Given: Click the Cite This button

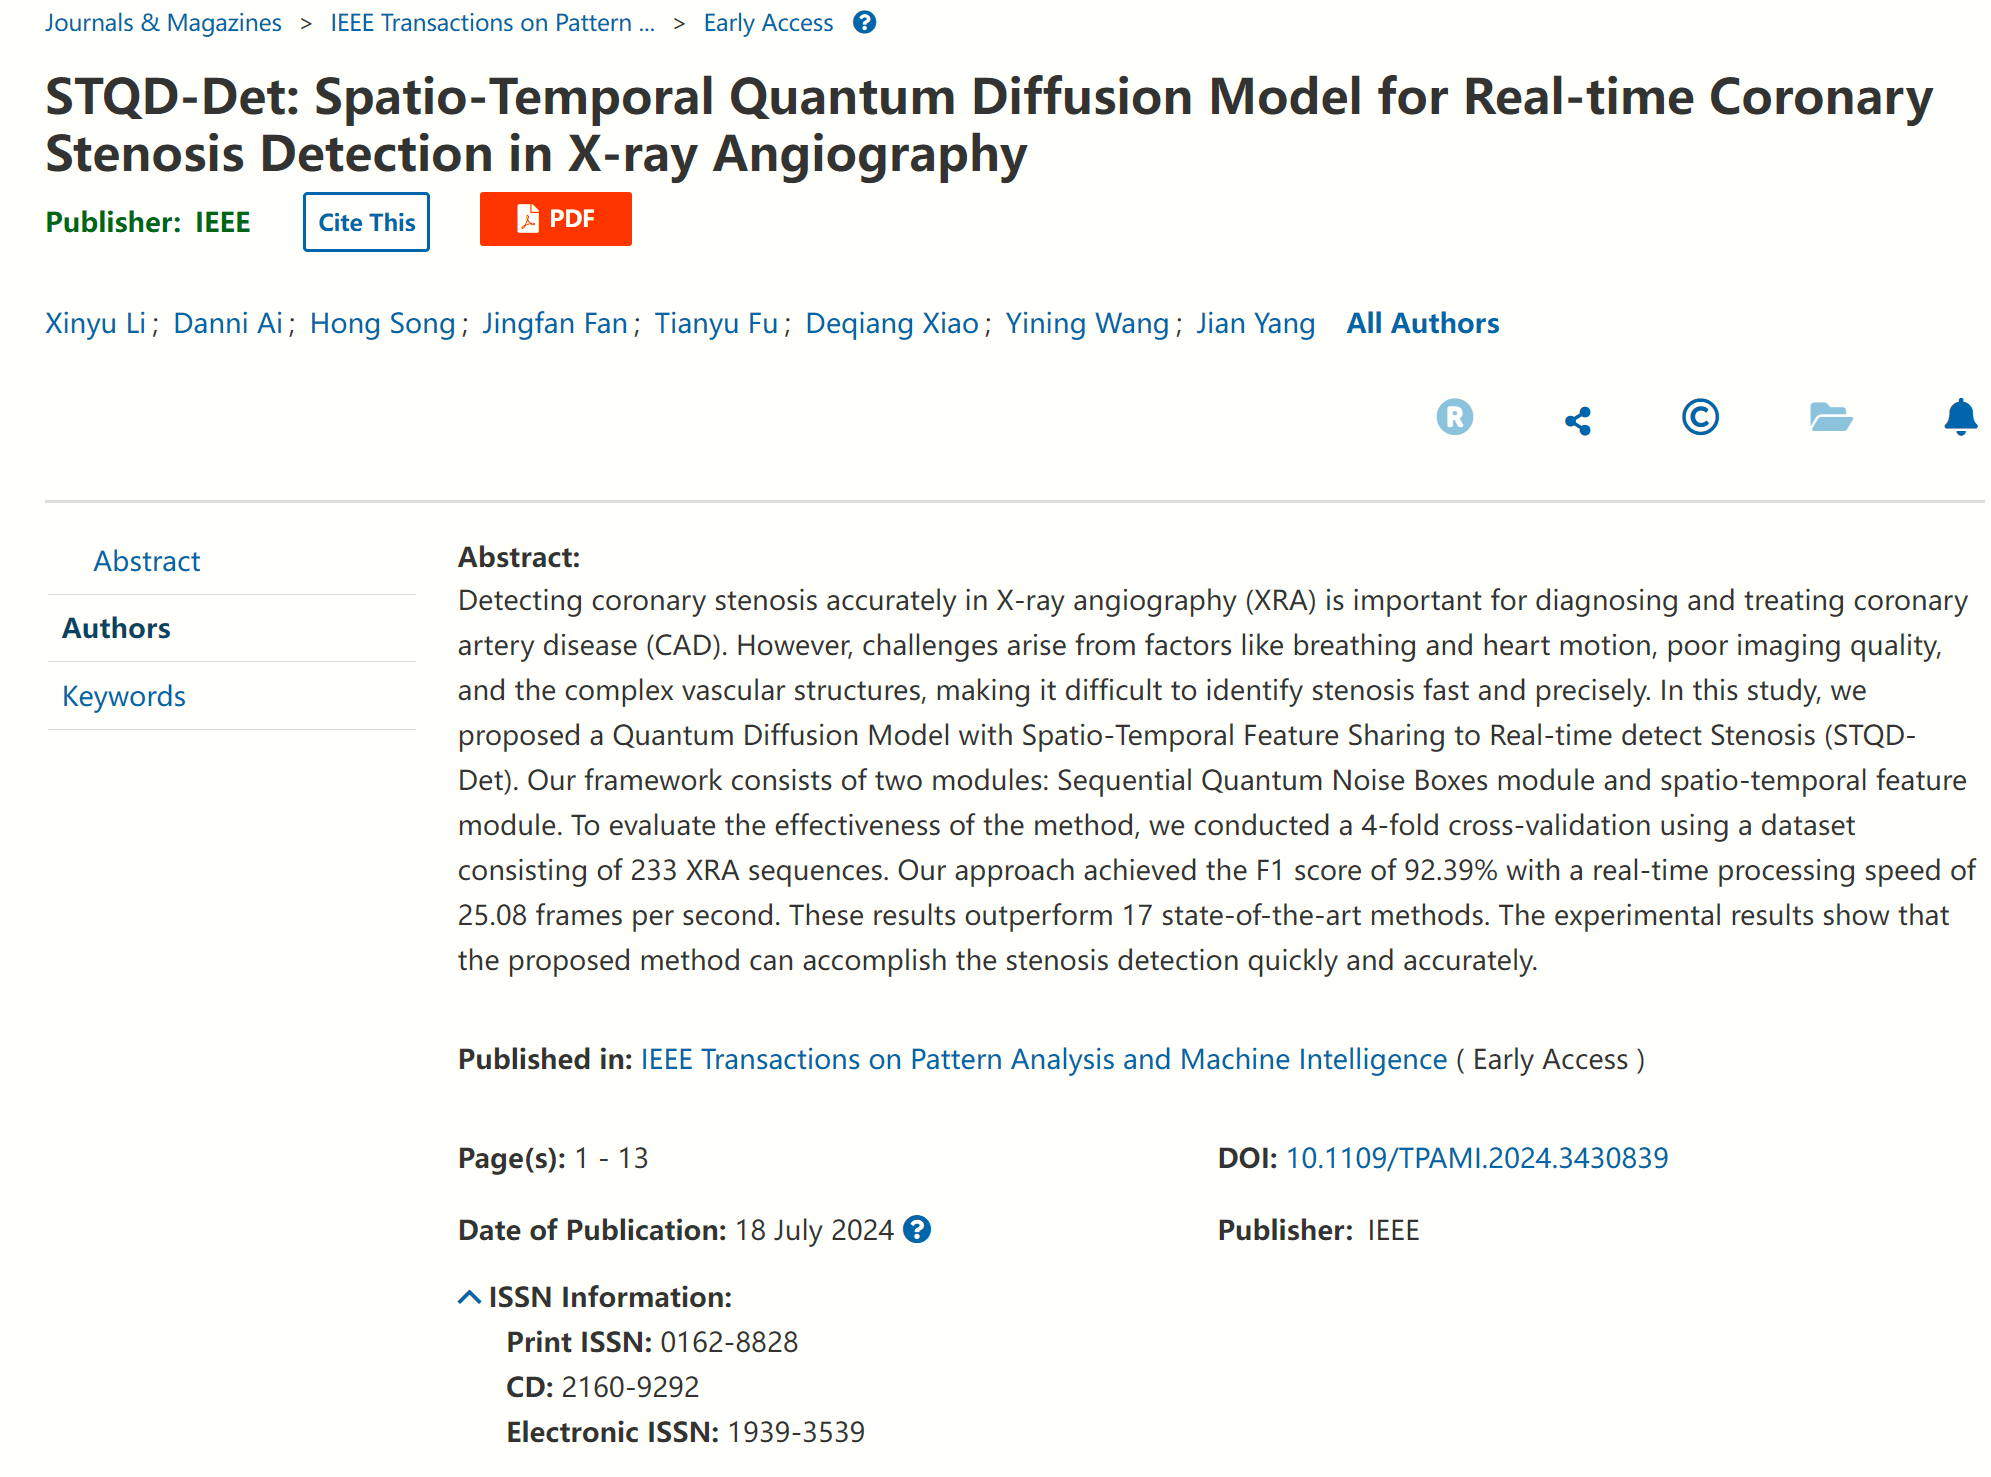Looking at the screenshot, I should pos(366,222).
